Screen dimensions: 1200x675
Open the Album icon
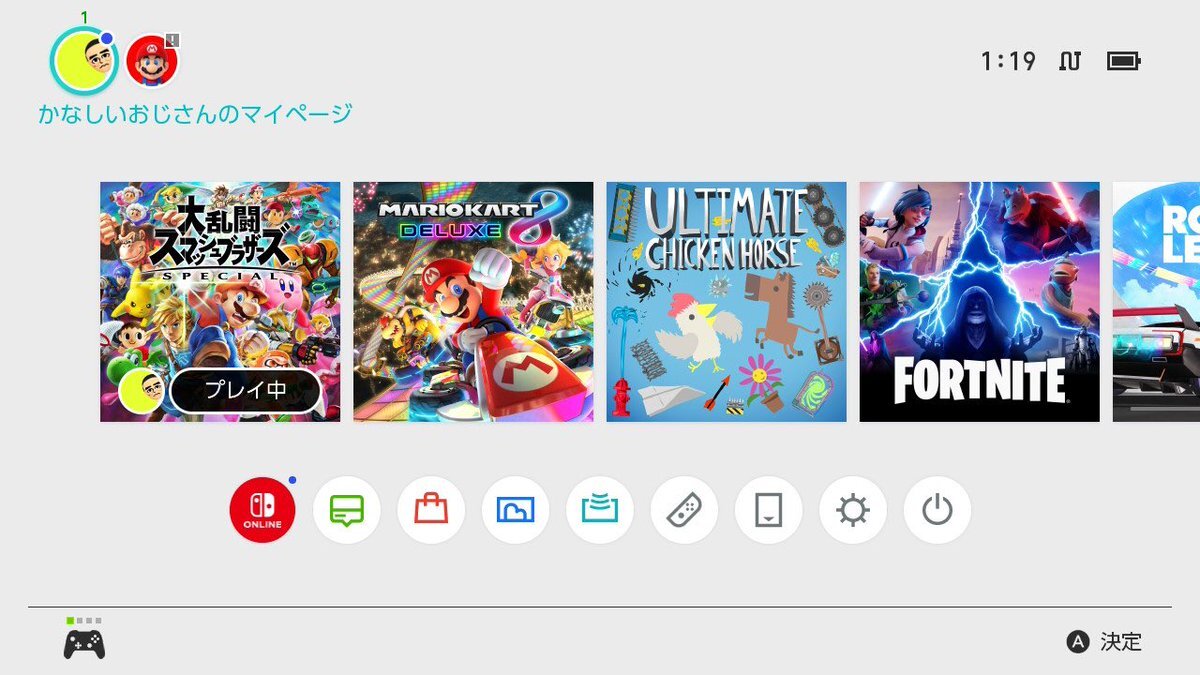(x=515, y=510)
